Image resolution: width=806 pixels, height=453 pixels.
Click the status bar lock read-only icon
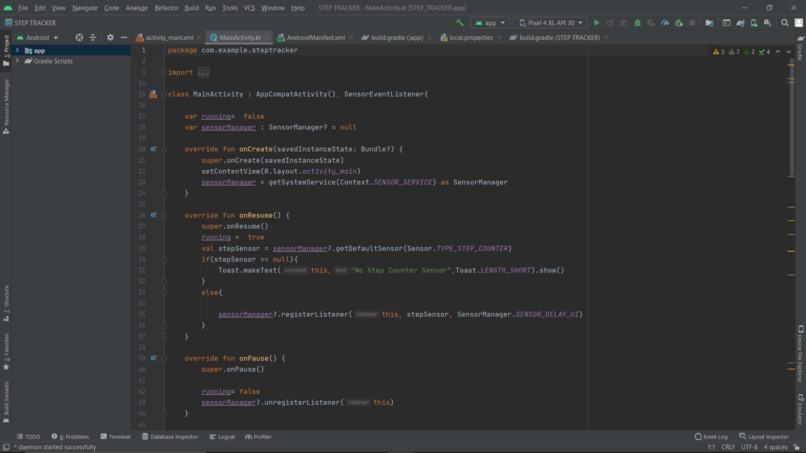(796, 447)
